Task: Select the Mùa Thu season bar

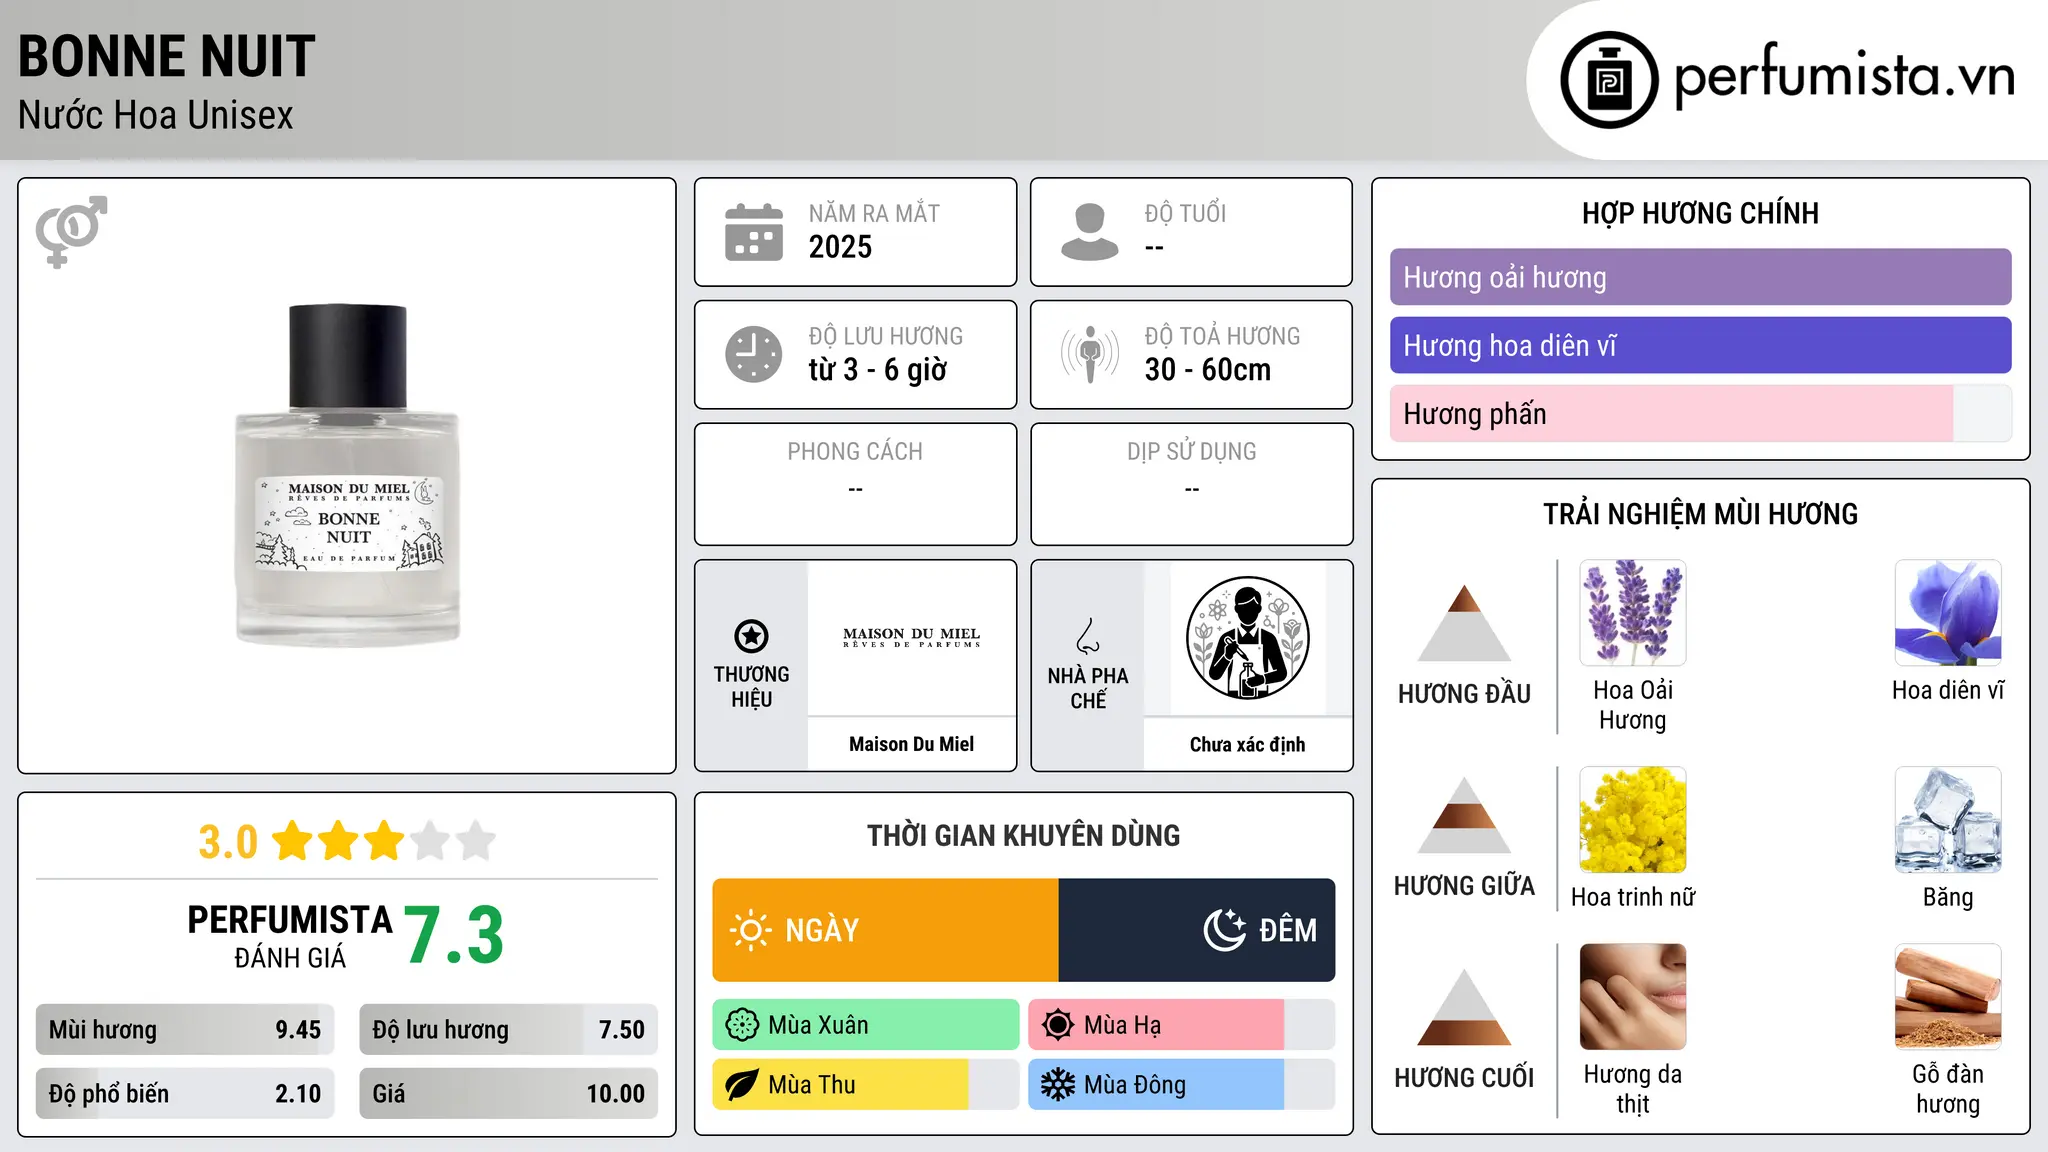Action: tap(866, 1085)
